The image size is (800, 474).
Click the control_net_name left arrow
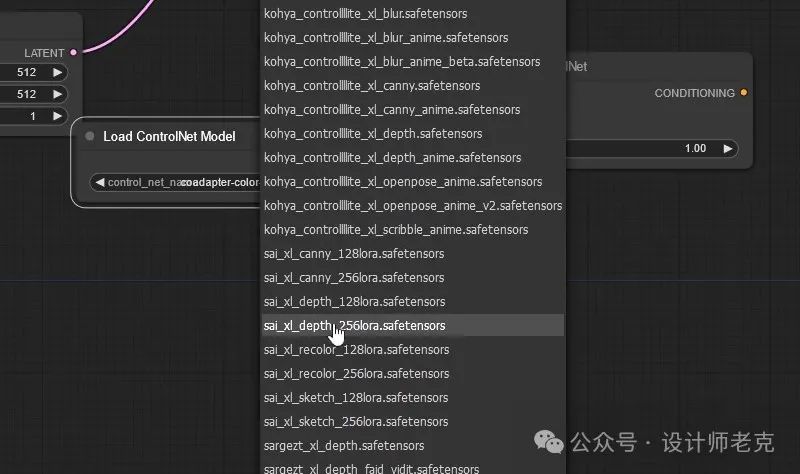coord(99,182)
